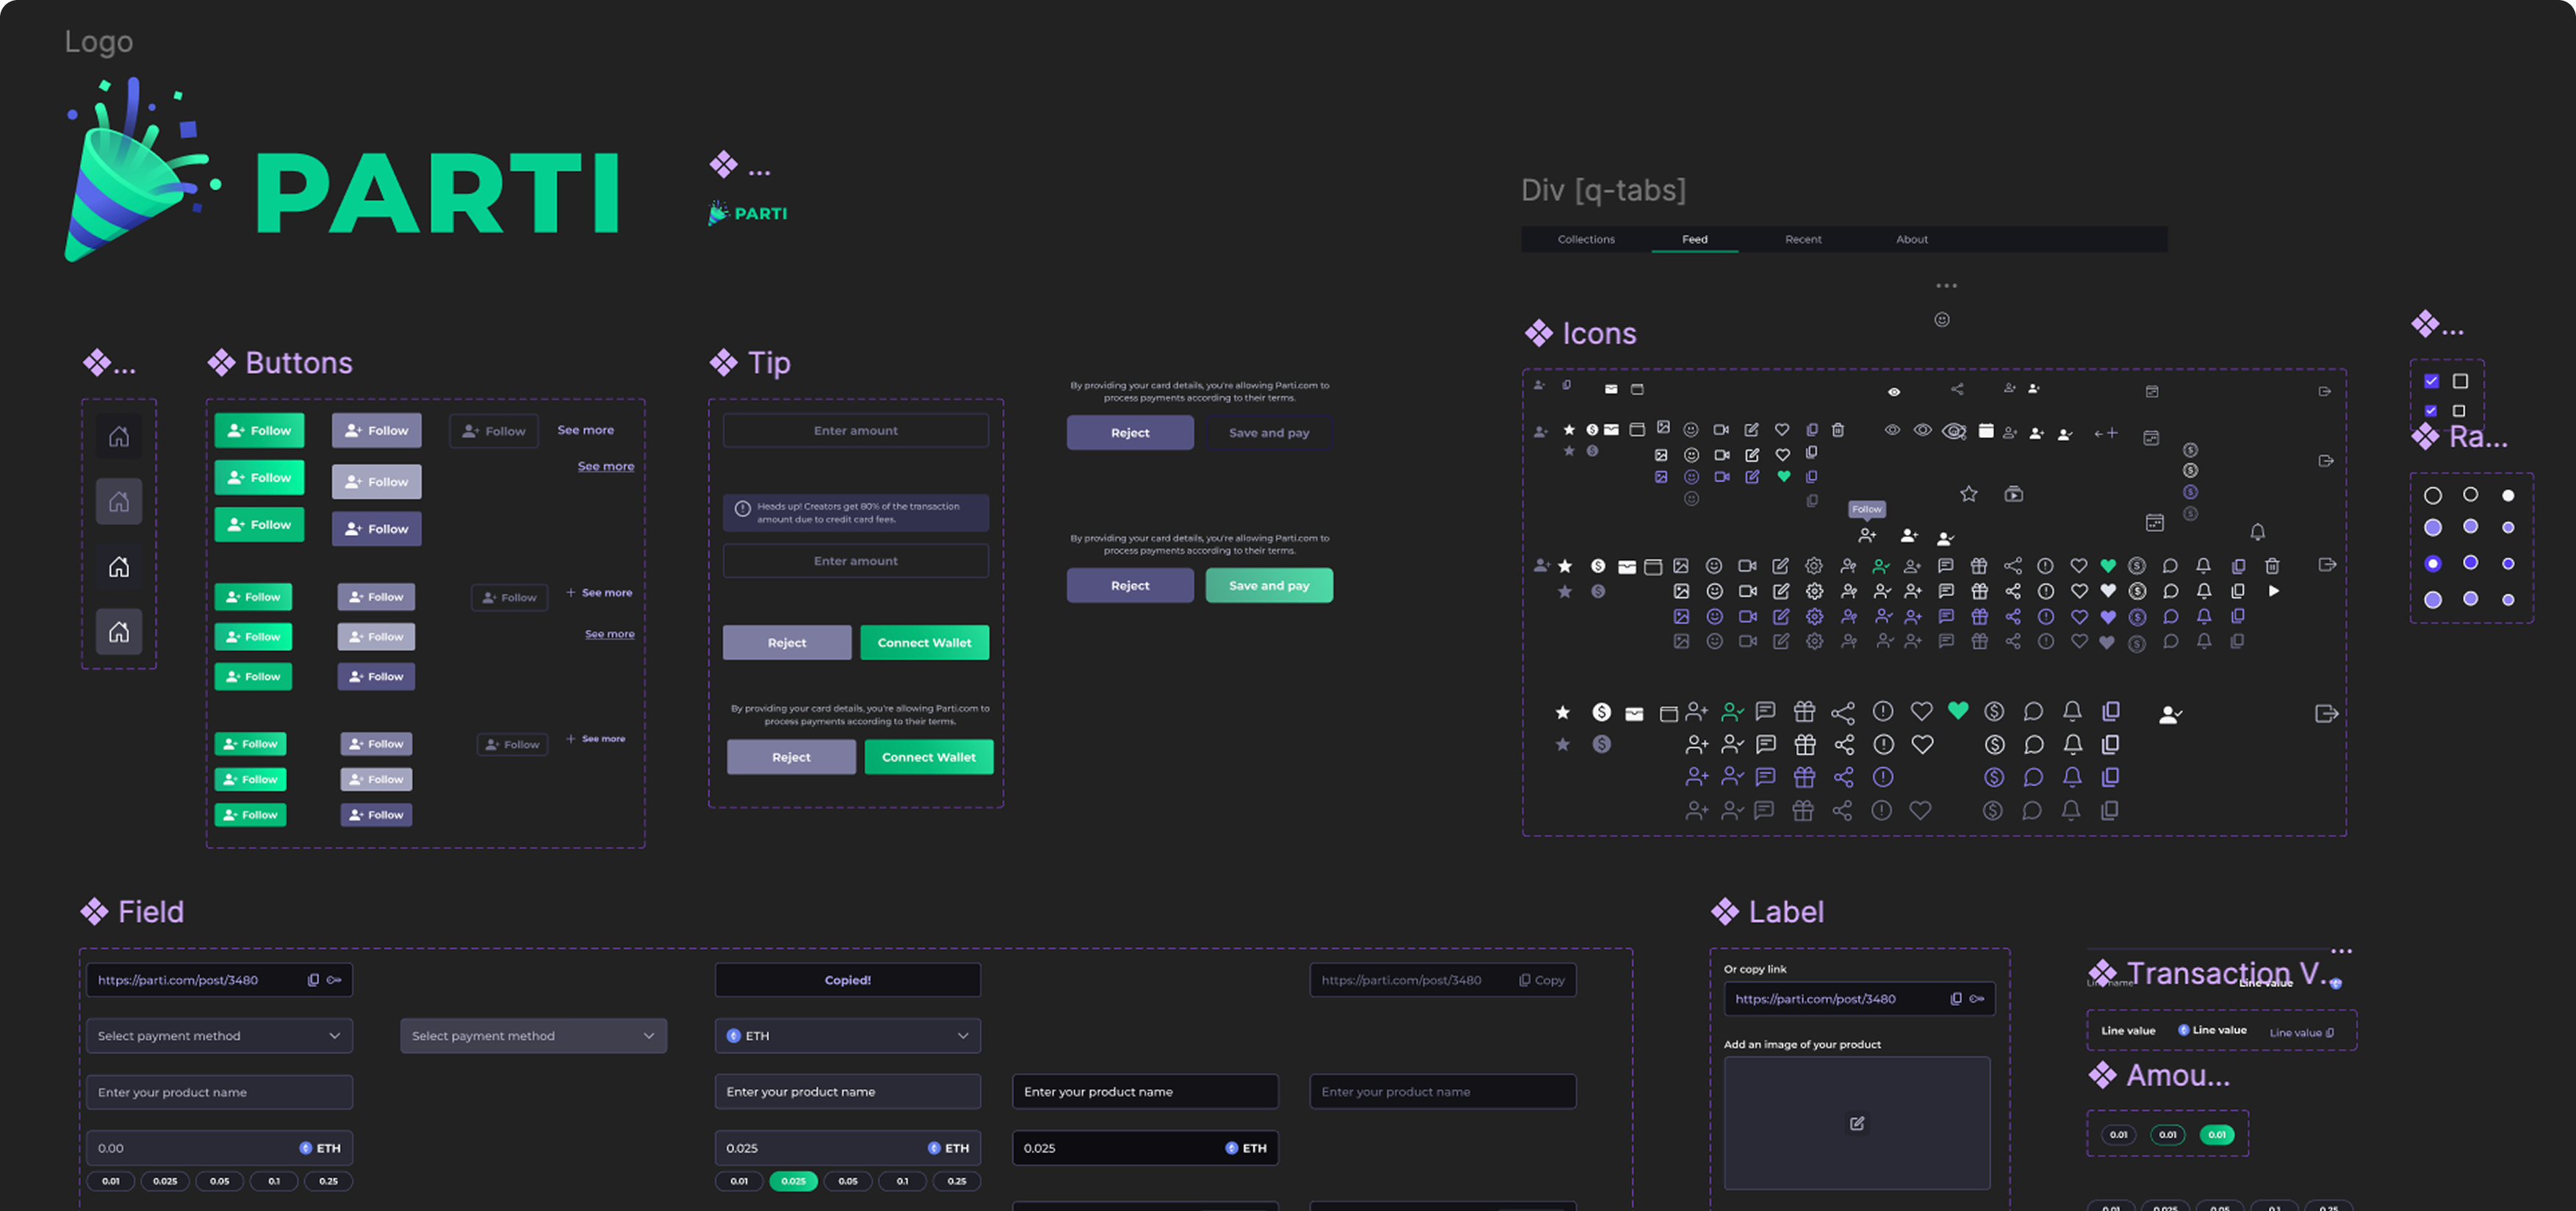Open the Recent tab
The image size is (2576, 1211).
click(1802, 240)
